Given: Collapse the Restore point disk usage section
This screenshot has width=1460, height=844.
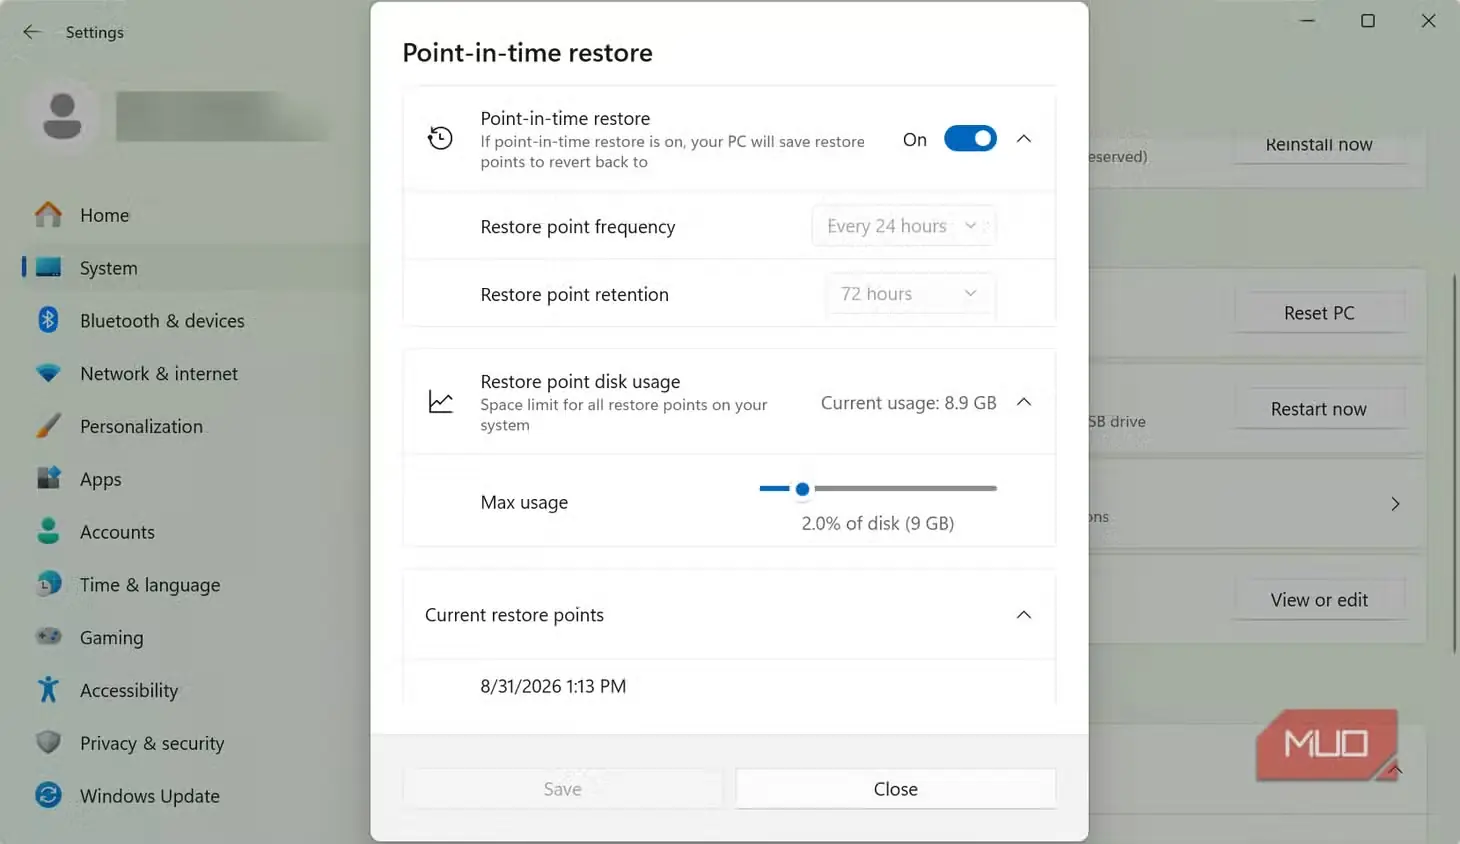Looking at the screenshot, I should [1024, 402].
